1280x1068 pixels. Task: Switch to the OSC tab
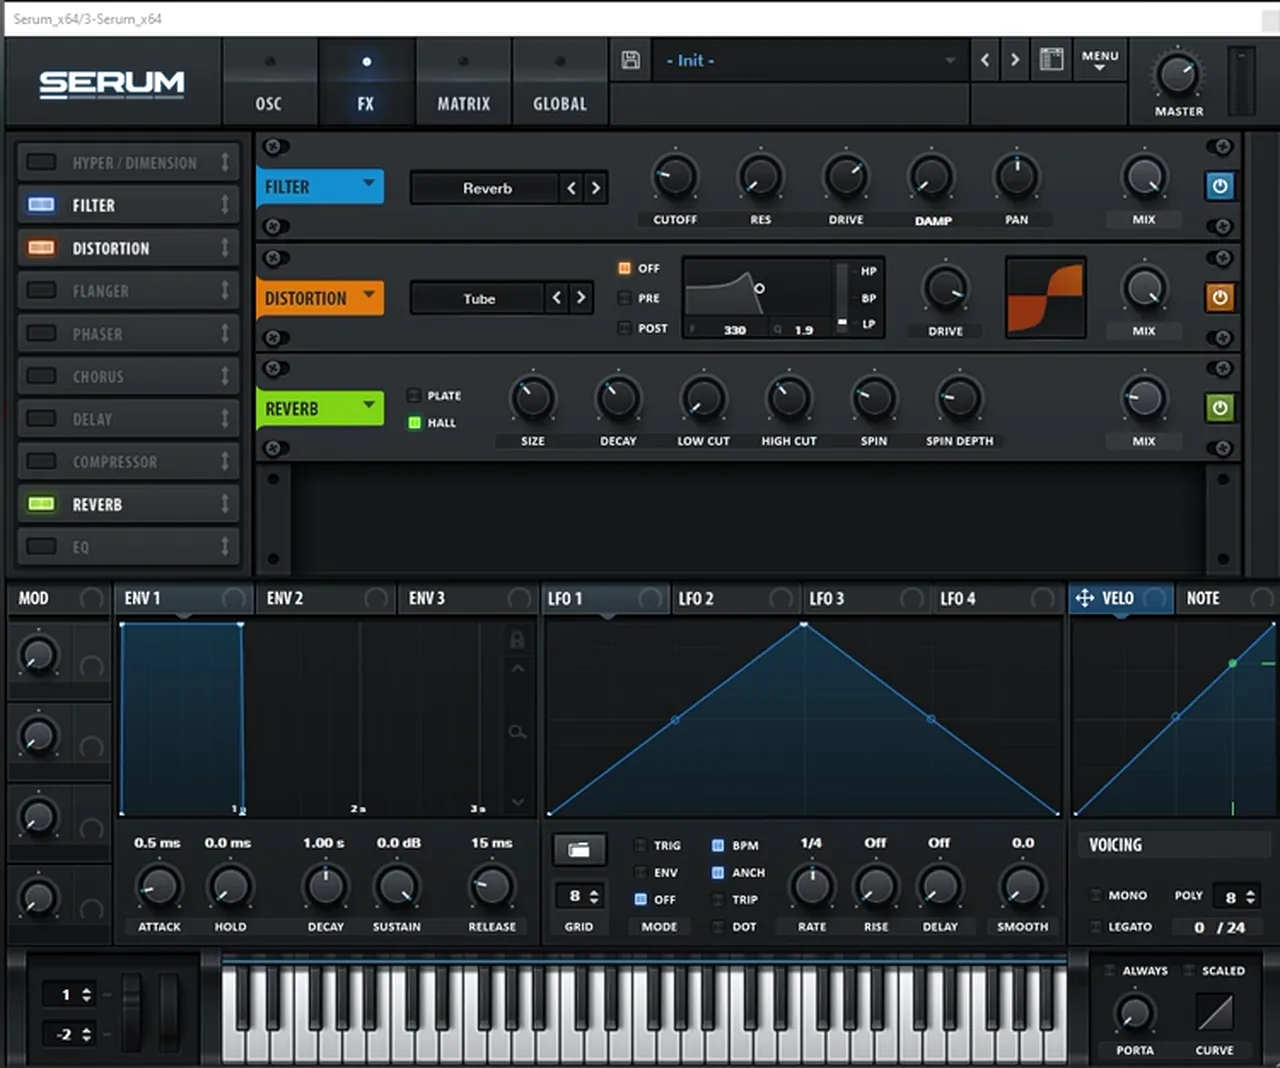tap(268, 84)
